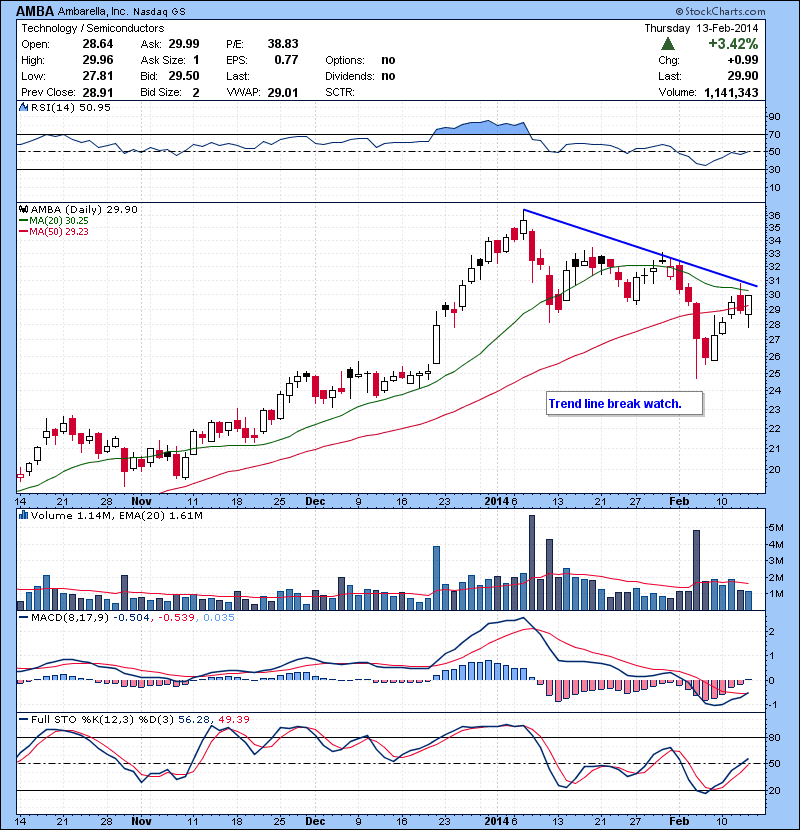Click the Volume legend bar icon
The width and height of the screenshot is (800, 830).
point(23,516)
